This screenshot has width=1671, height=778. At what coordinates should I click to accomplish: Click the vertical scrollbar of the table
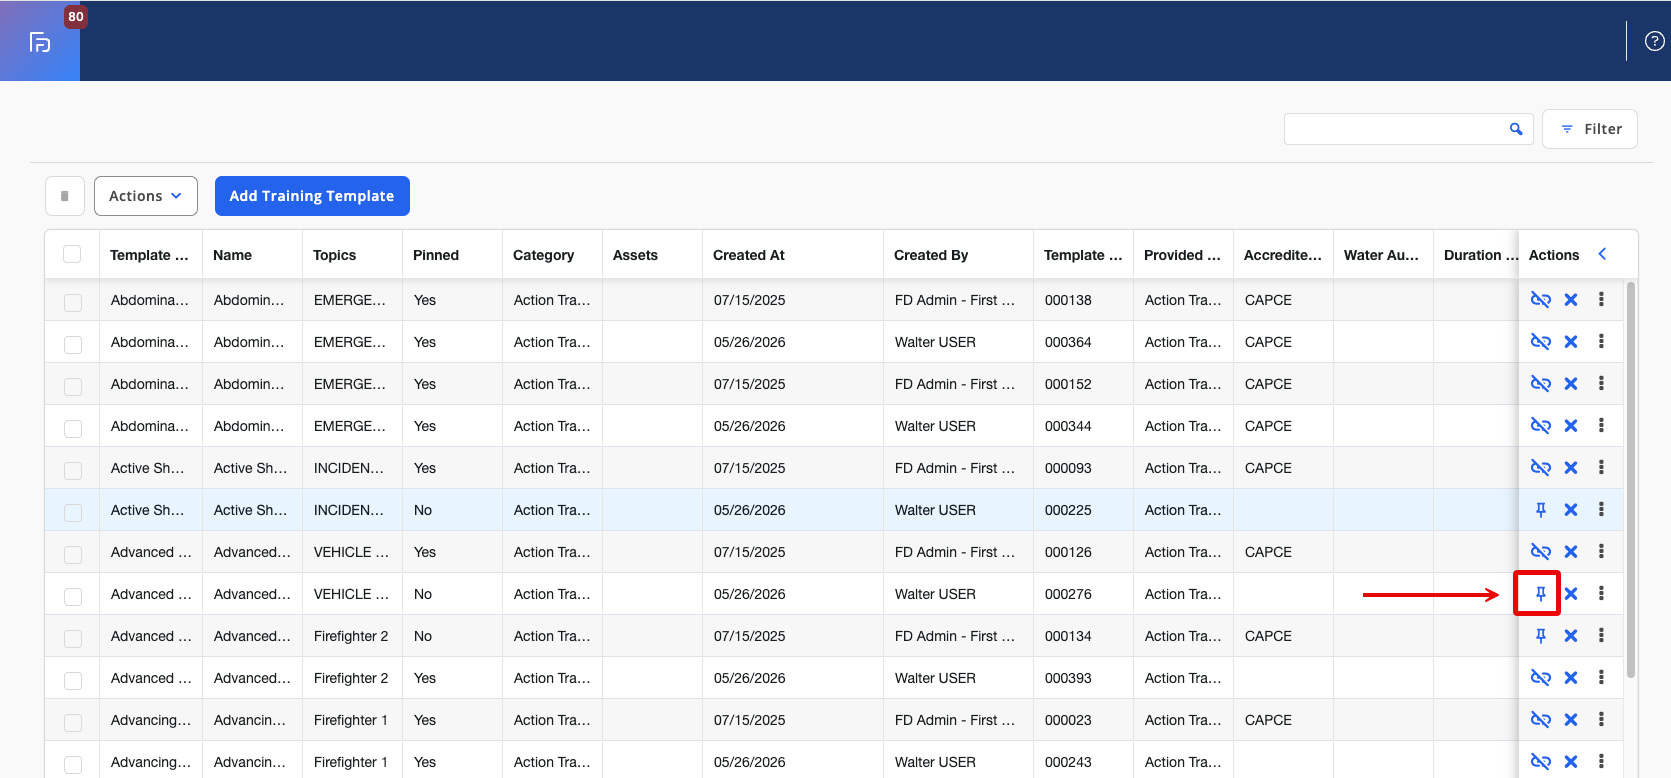[x=1631, y=480]
